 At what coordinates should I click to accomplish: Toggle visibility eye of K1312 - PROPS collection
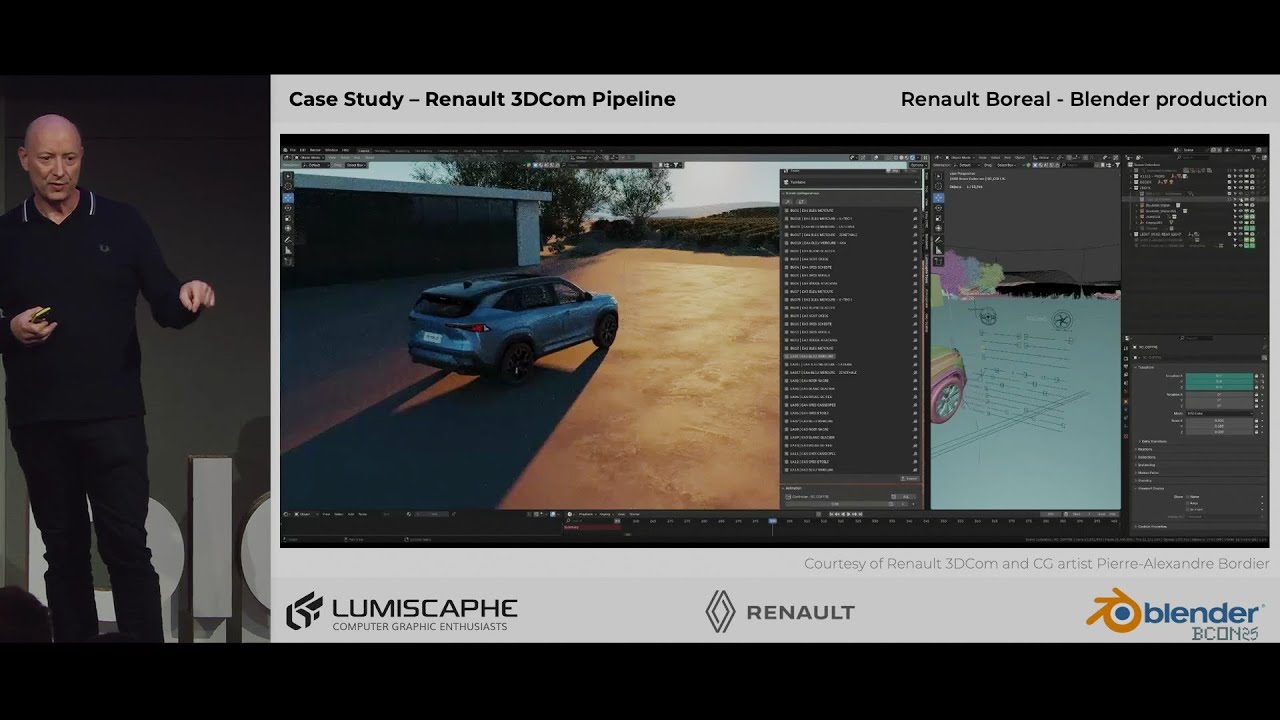point(1241,176)
